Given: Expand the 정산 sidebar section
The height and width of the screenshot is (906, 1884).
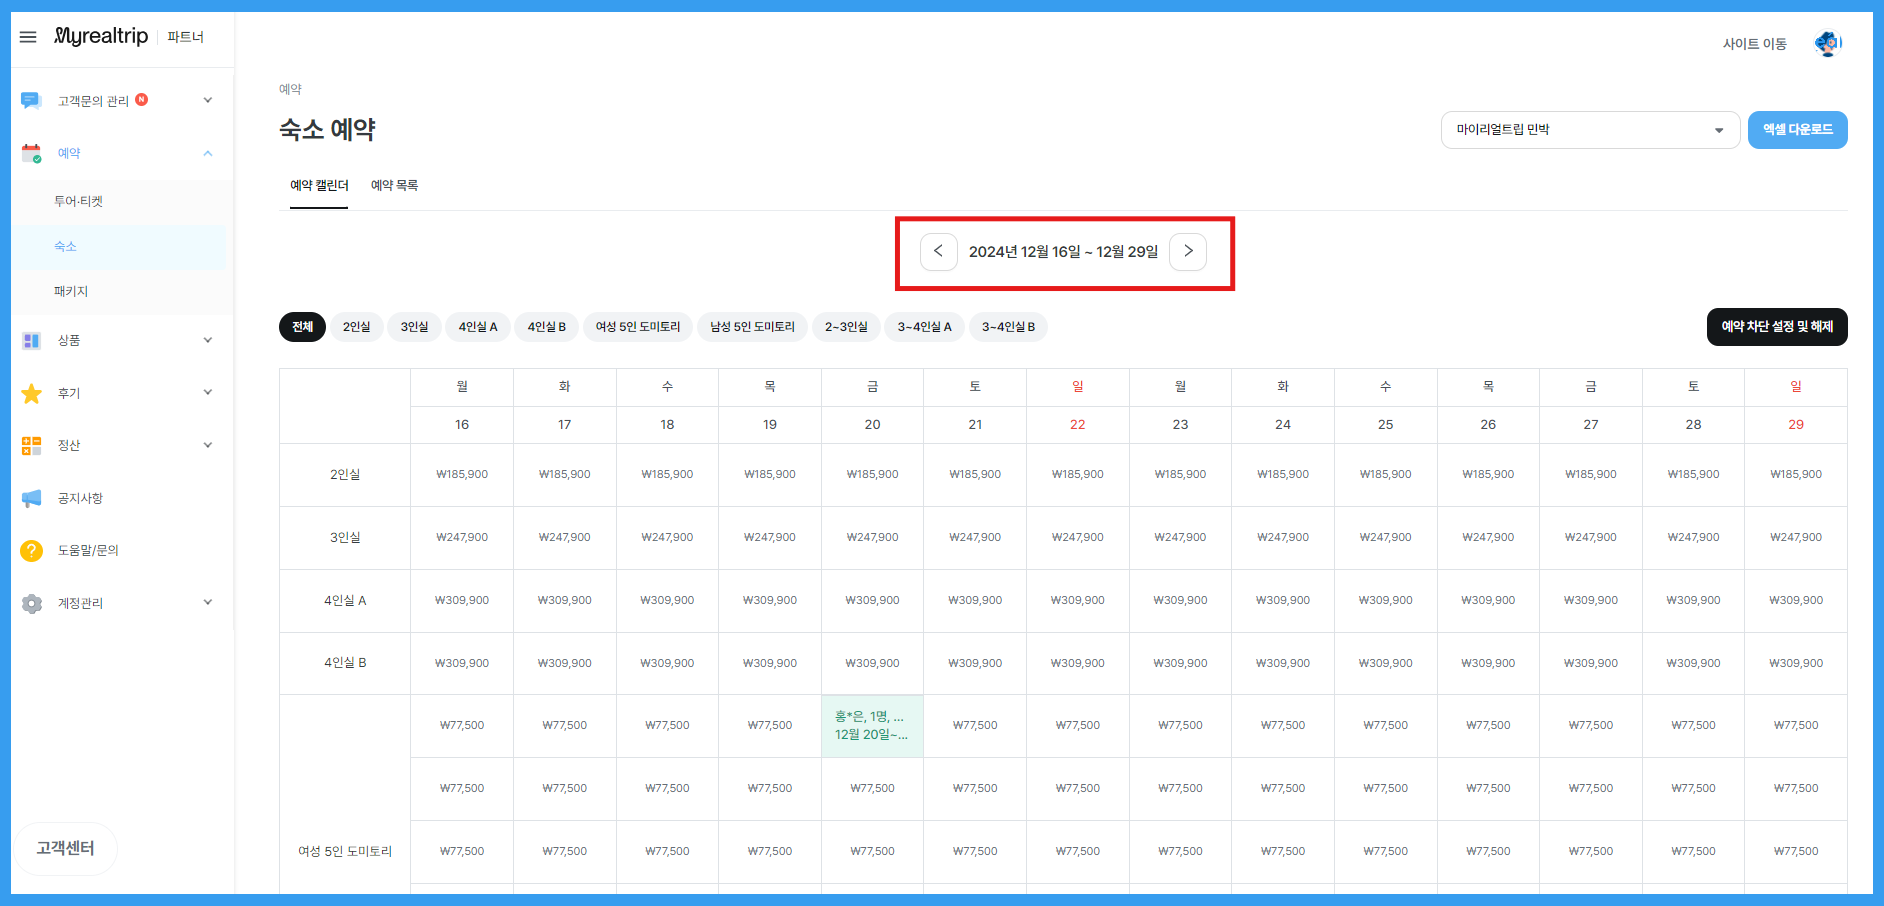Looking at the screenshot, I should pyautogui.click(x=207, y=445).
